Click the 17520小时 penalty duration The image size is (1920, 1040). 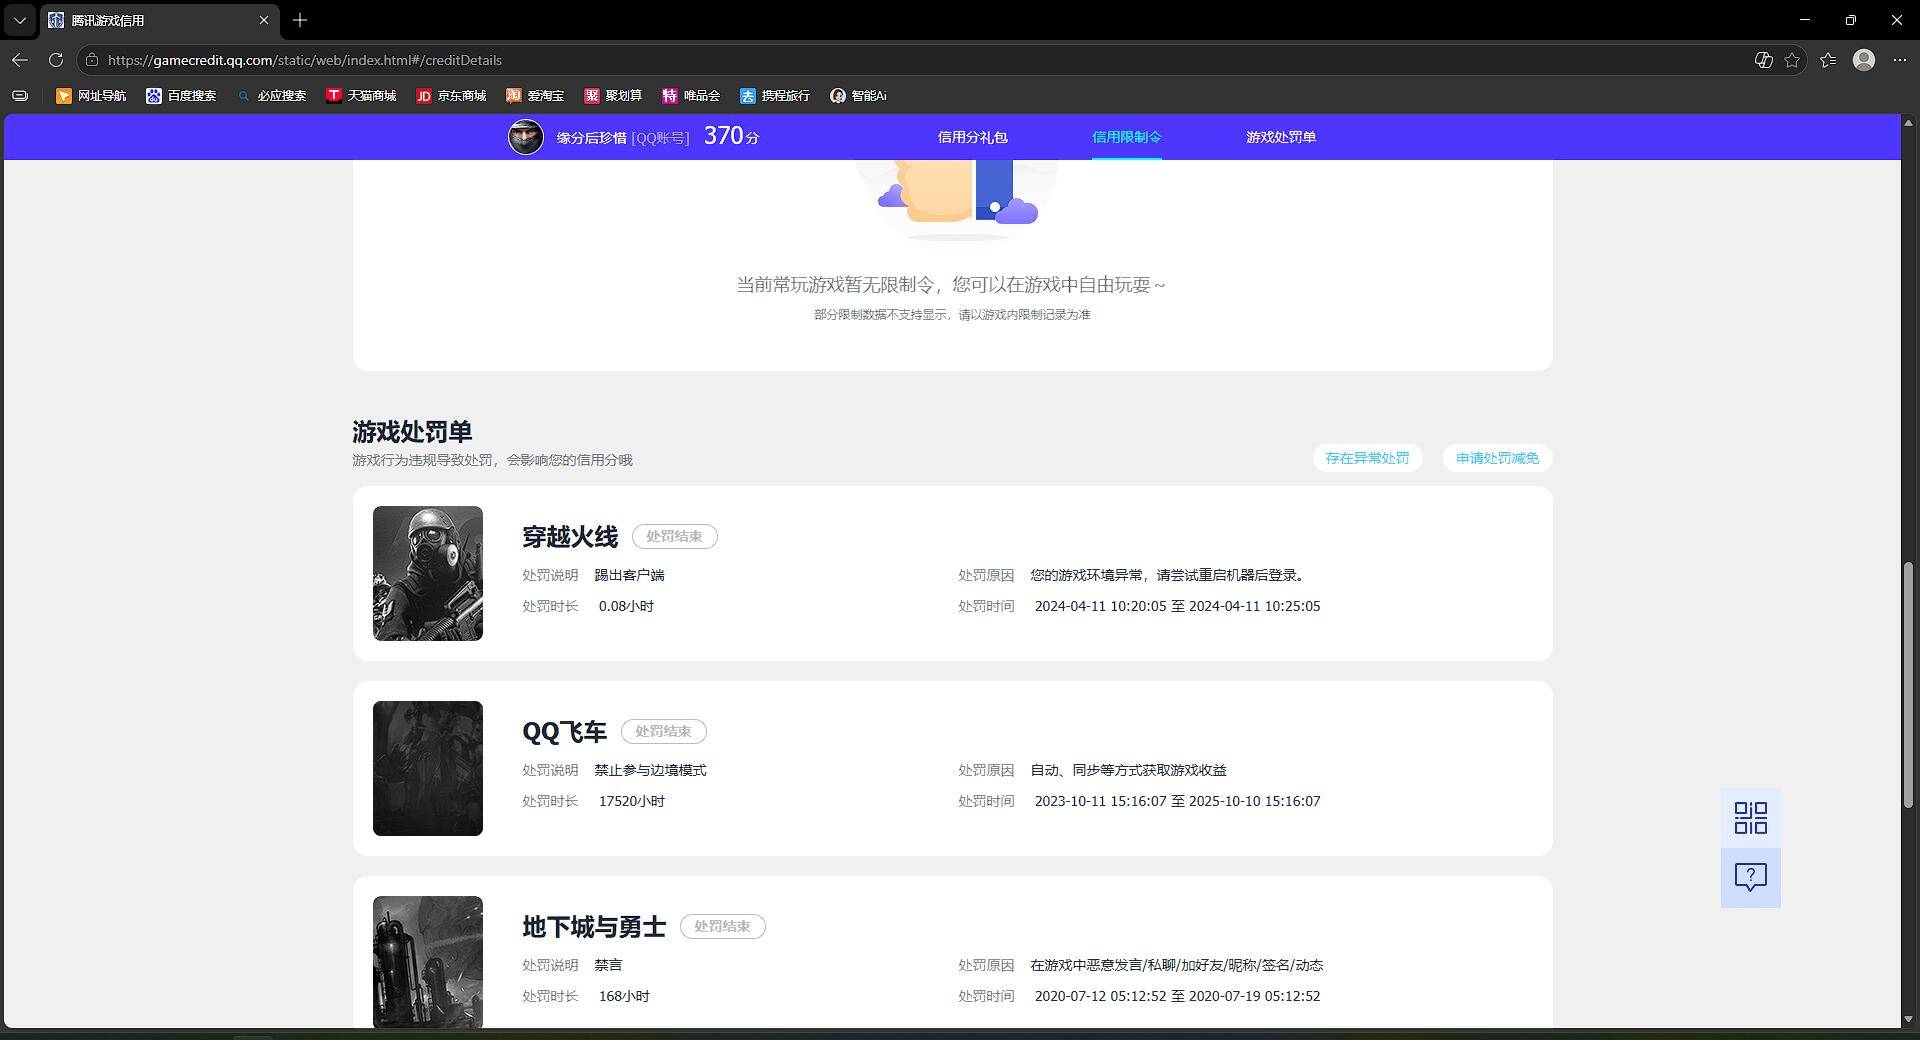coord(632,801)
